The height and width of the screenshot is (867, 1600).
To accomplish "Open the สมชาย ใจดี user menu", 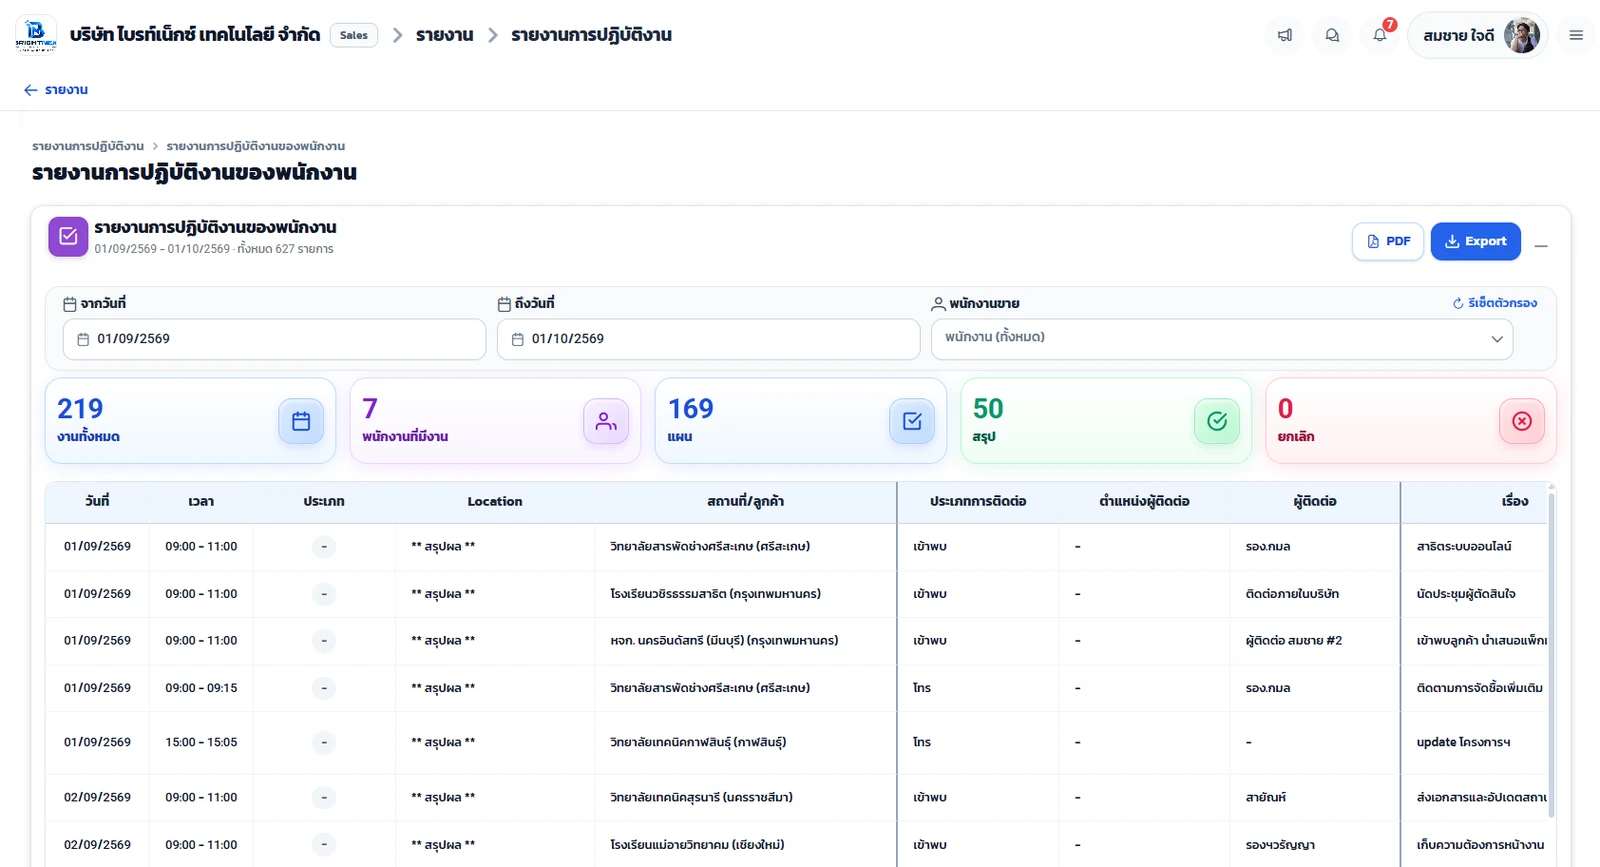I will (1477, 35).
